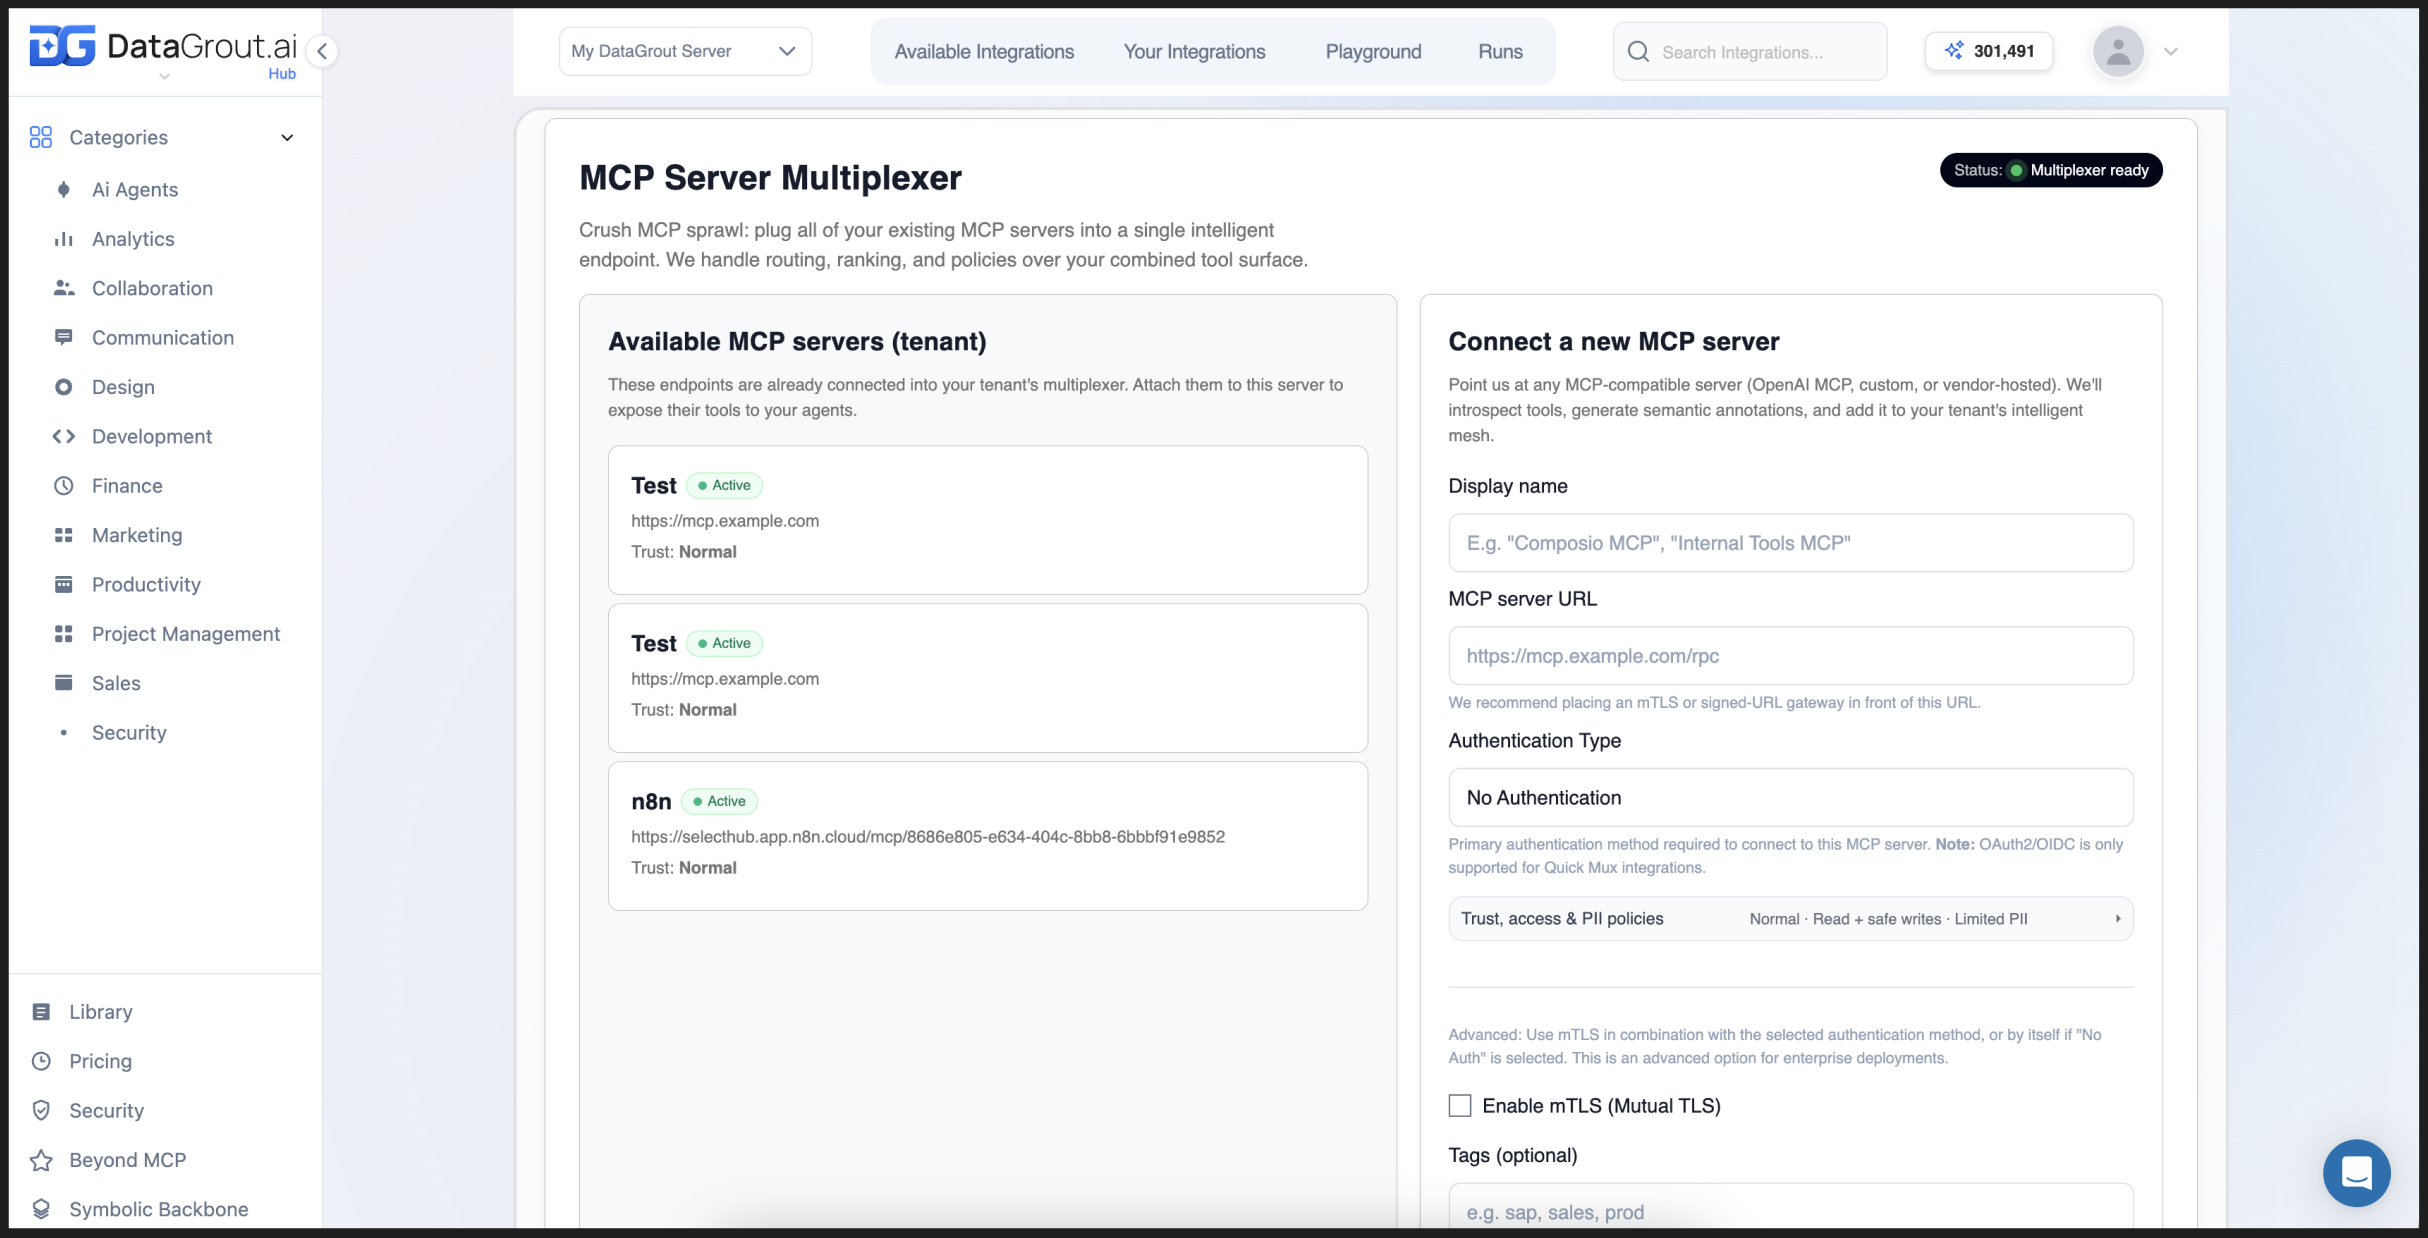The width and height of the screenshot is (2428, 1238).
Task: Click the user avatar icon
Action: pos(2118,52)
